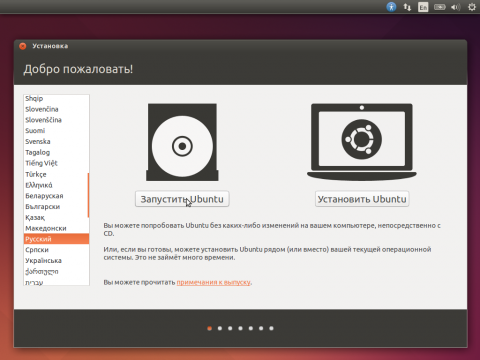Click the highlighted Русский entry
The image size is (480, 360).
coord(56,239)
